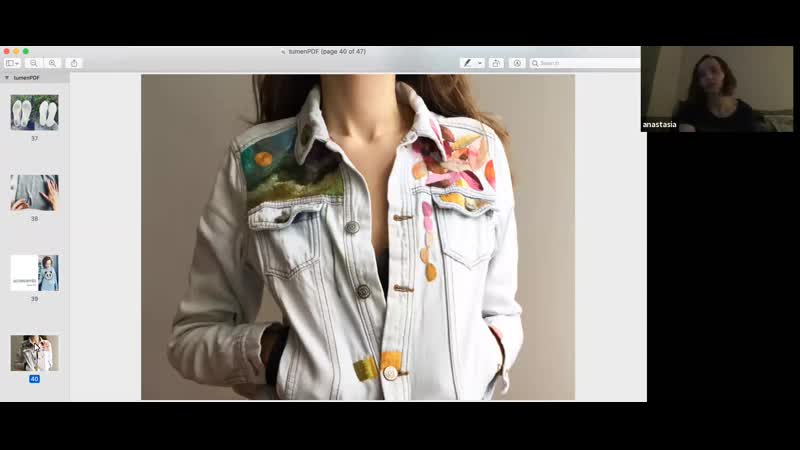Click the tumenPDF document title in titlebar
Viewport: 800px width, 450px height.
click(x=323, y=51)
